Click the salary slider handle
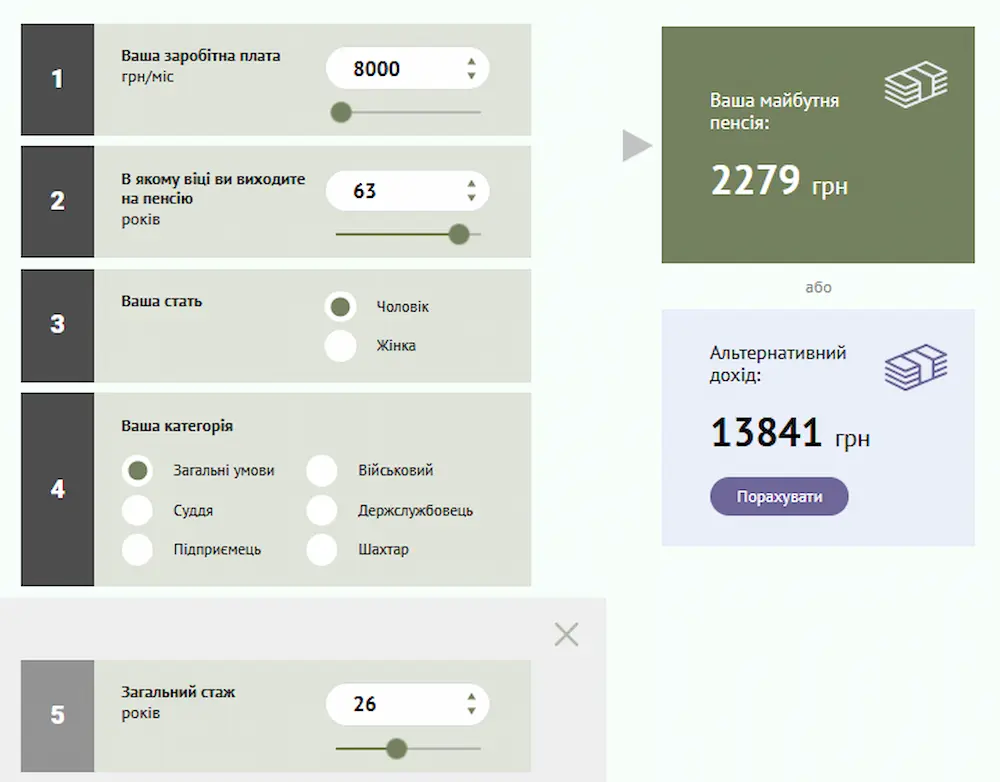The width and height of the screenshot is (1000, 782). pos(341,112)
